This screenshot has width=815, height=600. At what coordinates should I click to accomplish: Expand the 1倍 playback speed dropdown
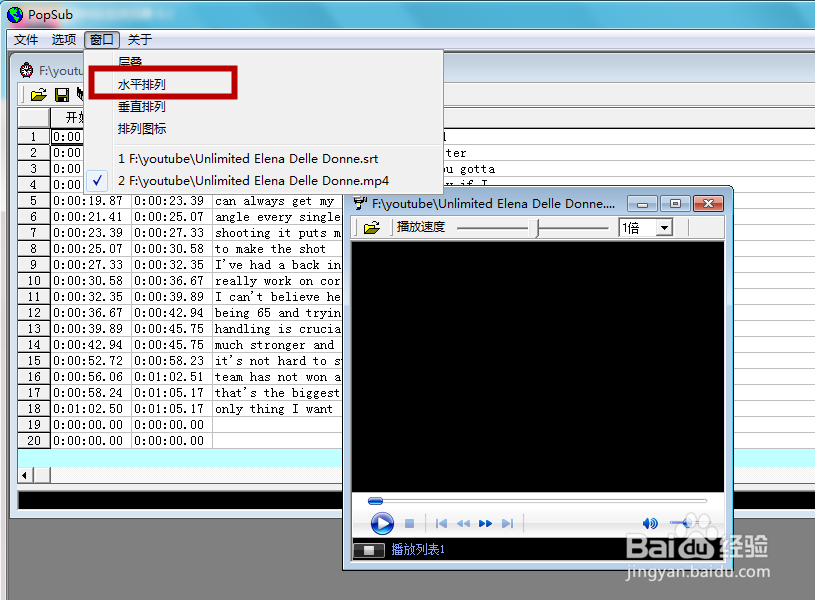(664, 228)
